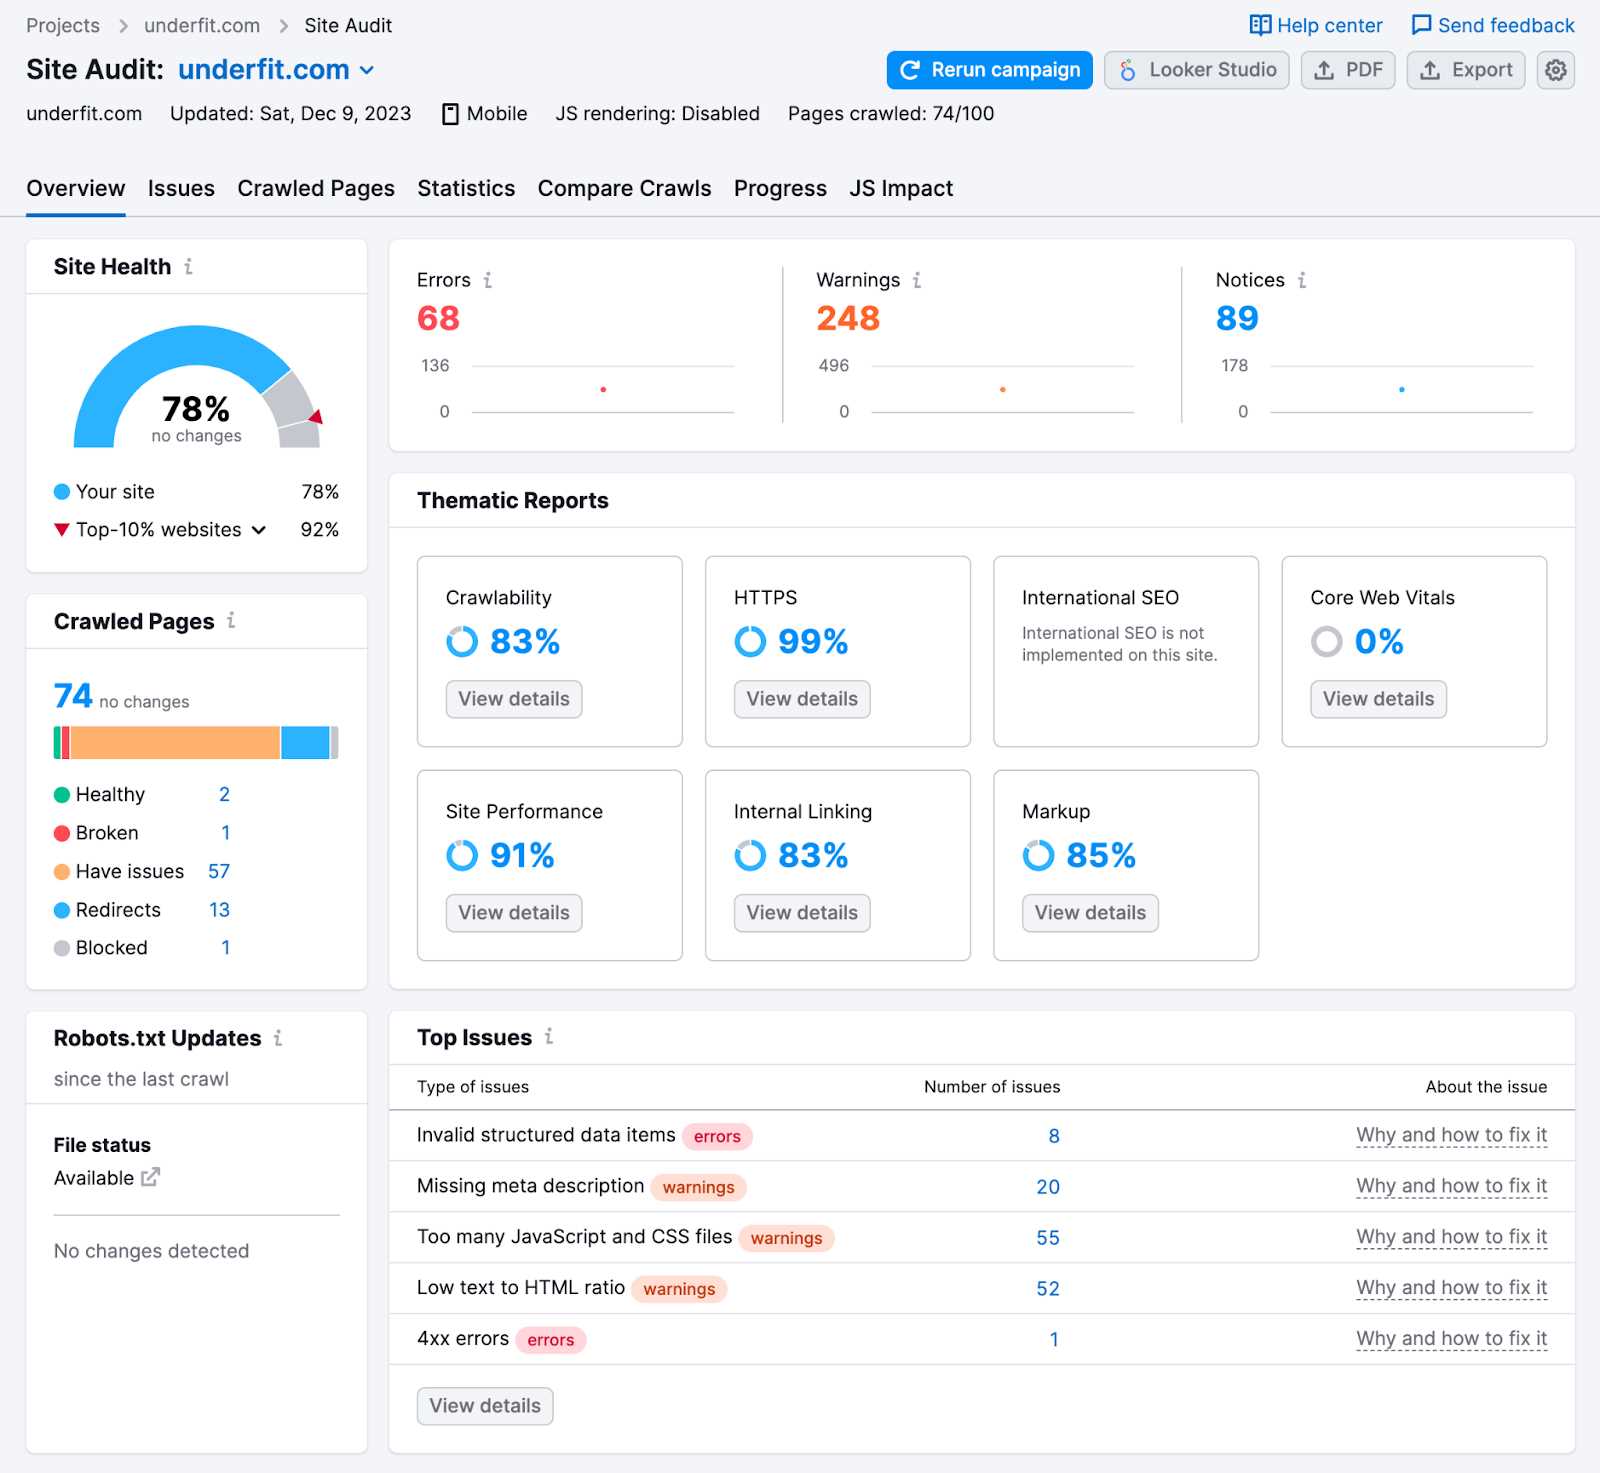
Task: Click the Export button
Action: coord(1466,70)
